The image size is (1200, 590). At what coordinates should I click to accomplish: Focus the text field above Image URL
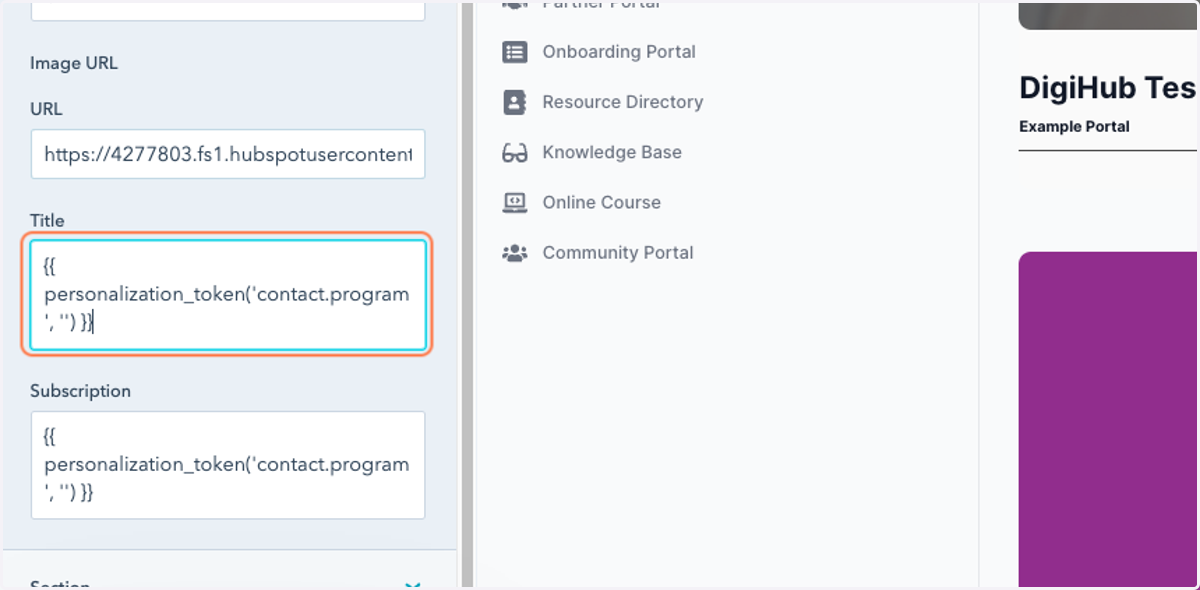coord(228,10)
